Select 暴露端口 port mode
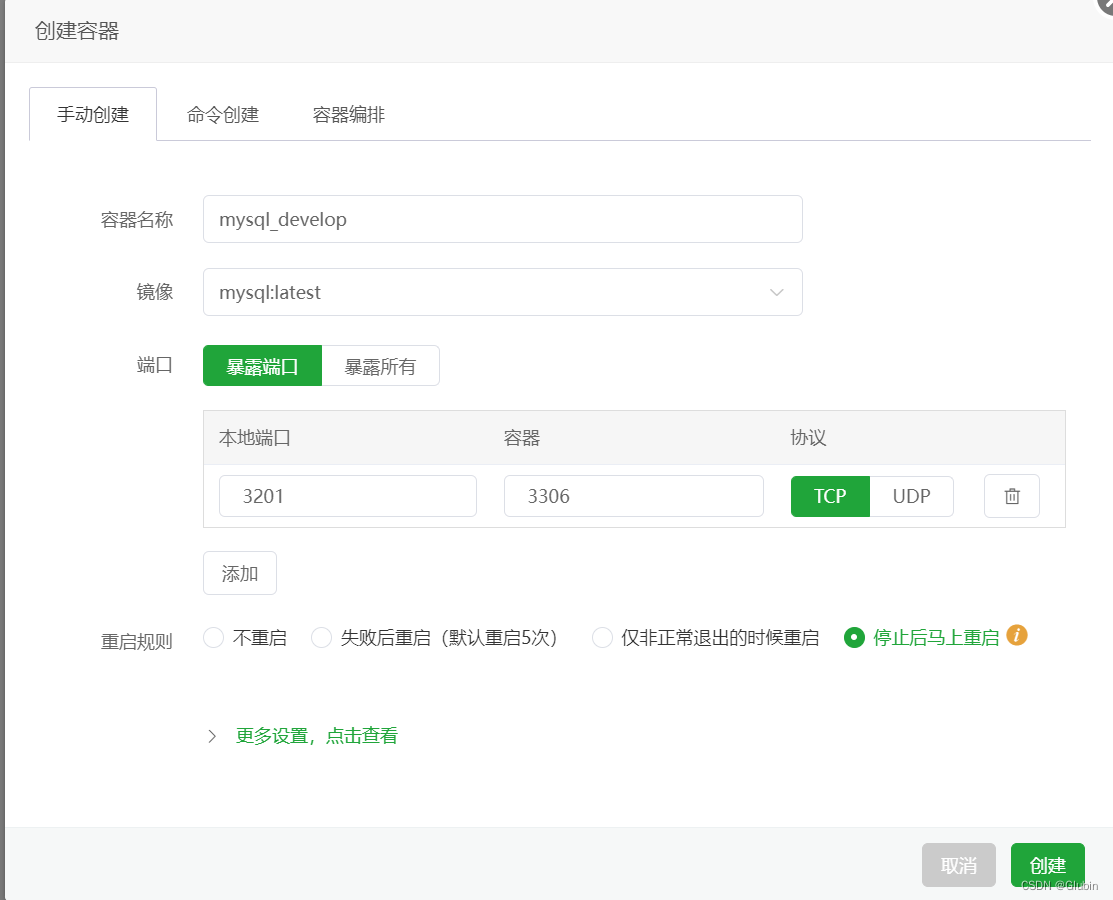The height and width of the screenshot is (900, 1113). [x=263, y=366]
